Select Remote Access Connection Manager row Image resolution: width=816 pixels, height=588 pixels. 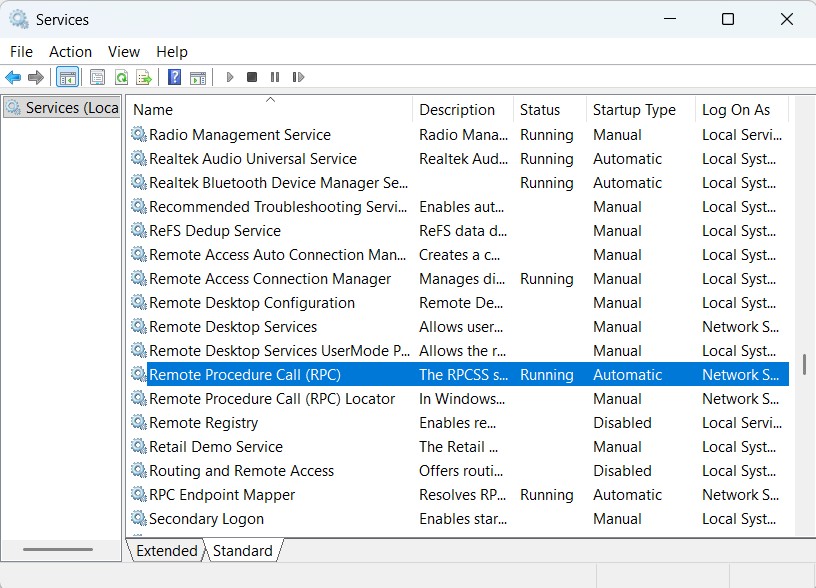(x=459, y=278)
